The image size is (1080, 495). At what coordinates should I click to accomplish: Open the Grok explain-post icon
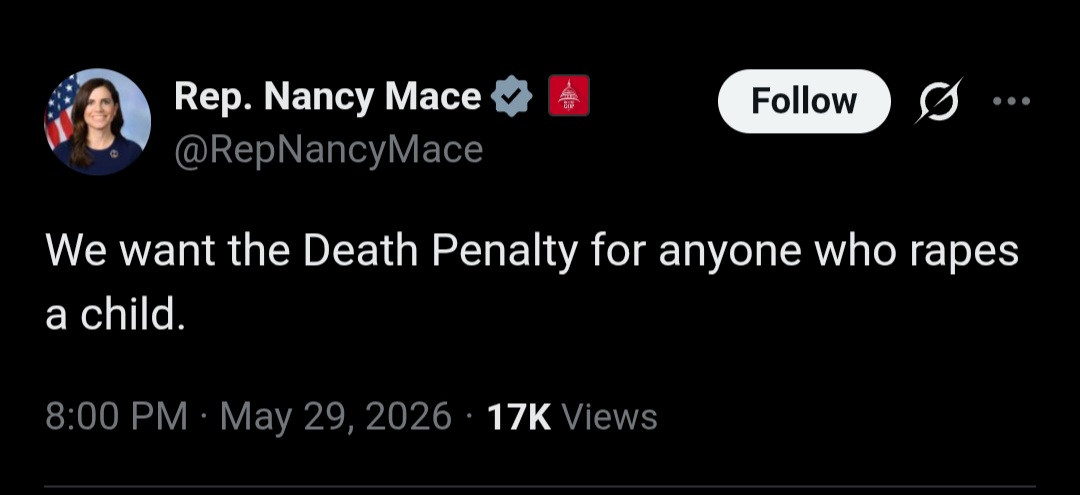tap(939, 101)
